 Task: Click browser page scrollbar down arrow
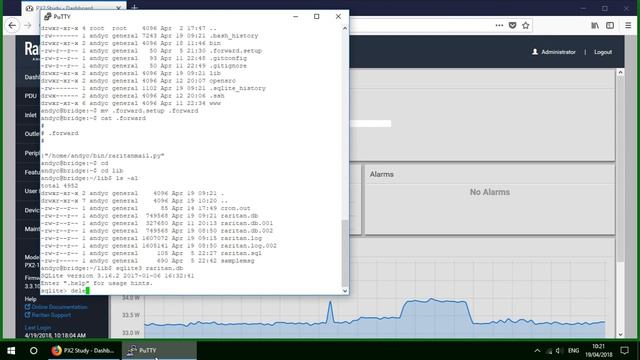click(x=620, y=334)
